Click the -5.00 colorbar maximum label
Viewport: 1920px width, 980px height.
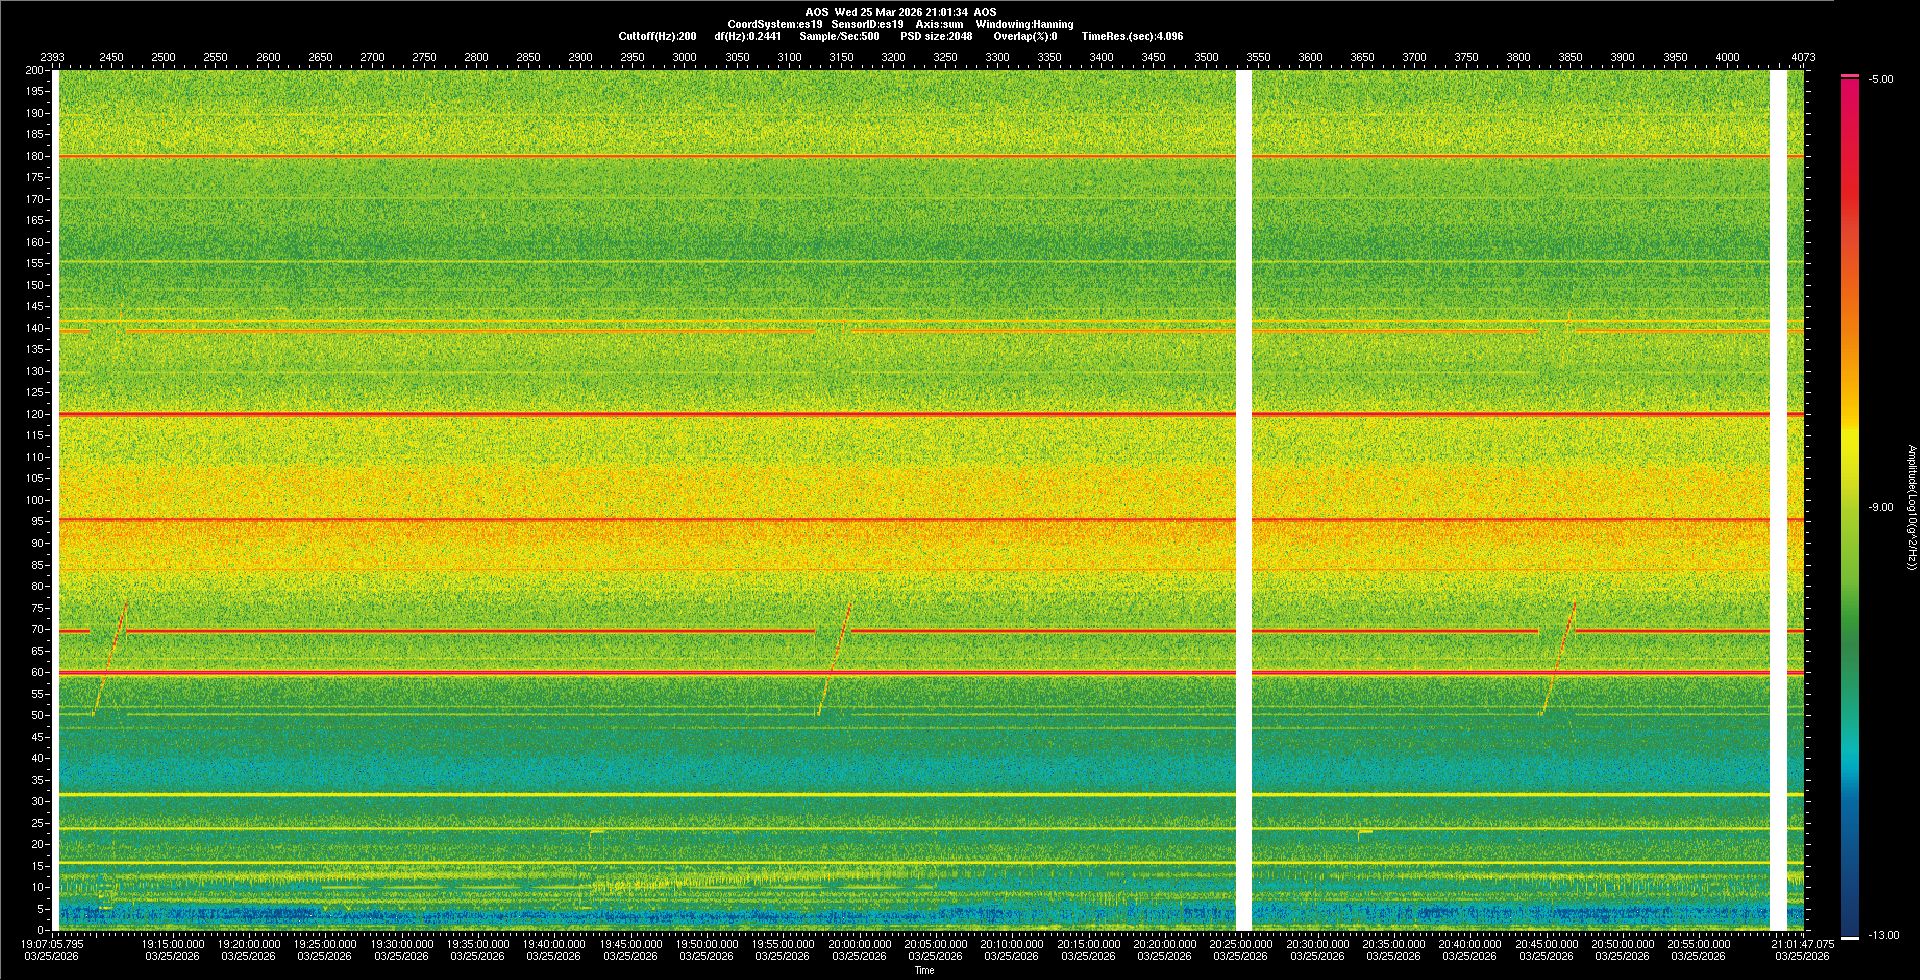pyautogui.click(x=1881, y=79)
